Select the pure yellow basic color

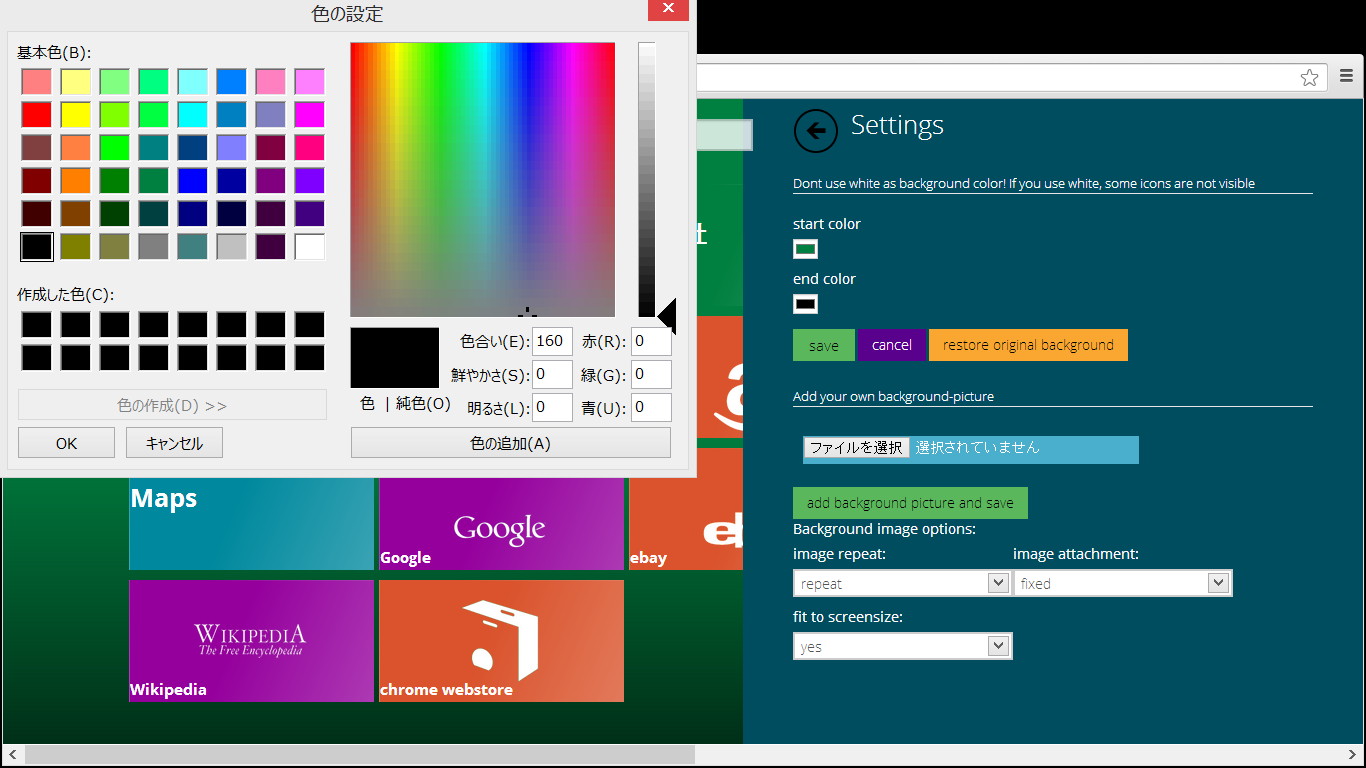(x=76, y=115)
